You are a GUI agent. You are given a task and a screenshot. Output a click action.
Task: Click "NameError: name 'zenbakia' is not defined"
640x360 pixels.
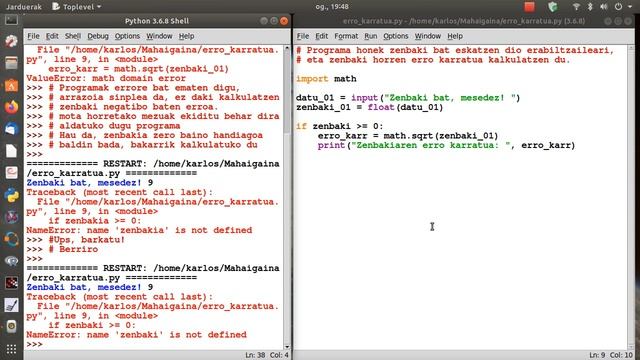(x=139, y=230)
